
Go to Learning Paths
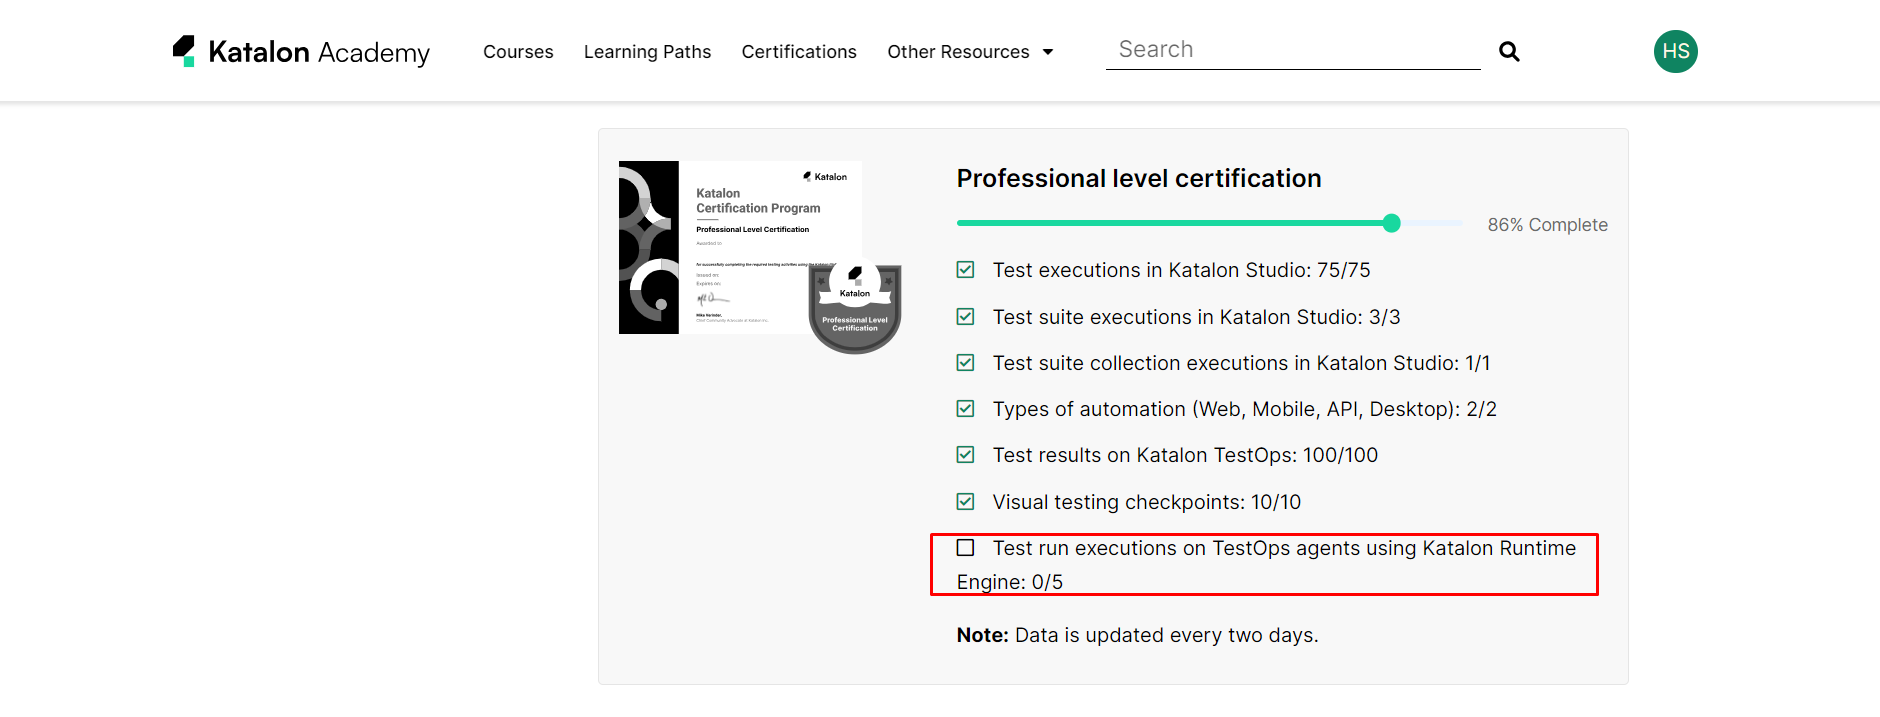647,52
